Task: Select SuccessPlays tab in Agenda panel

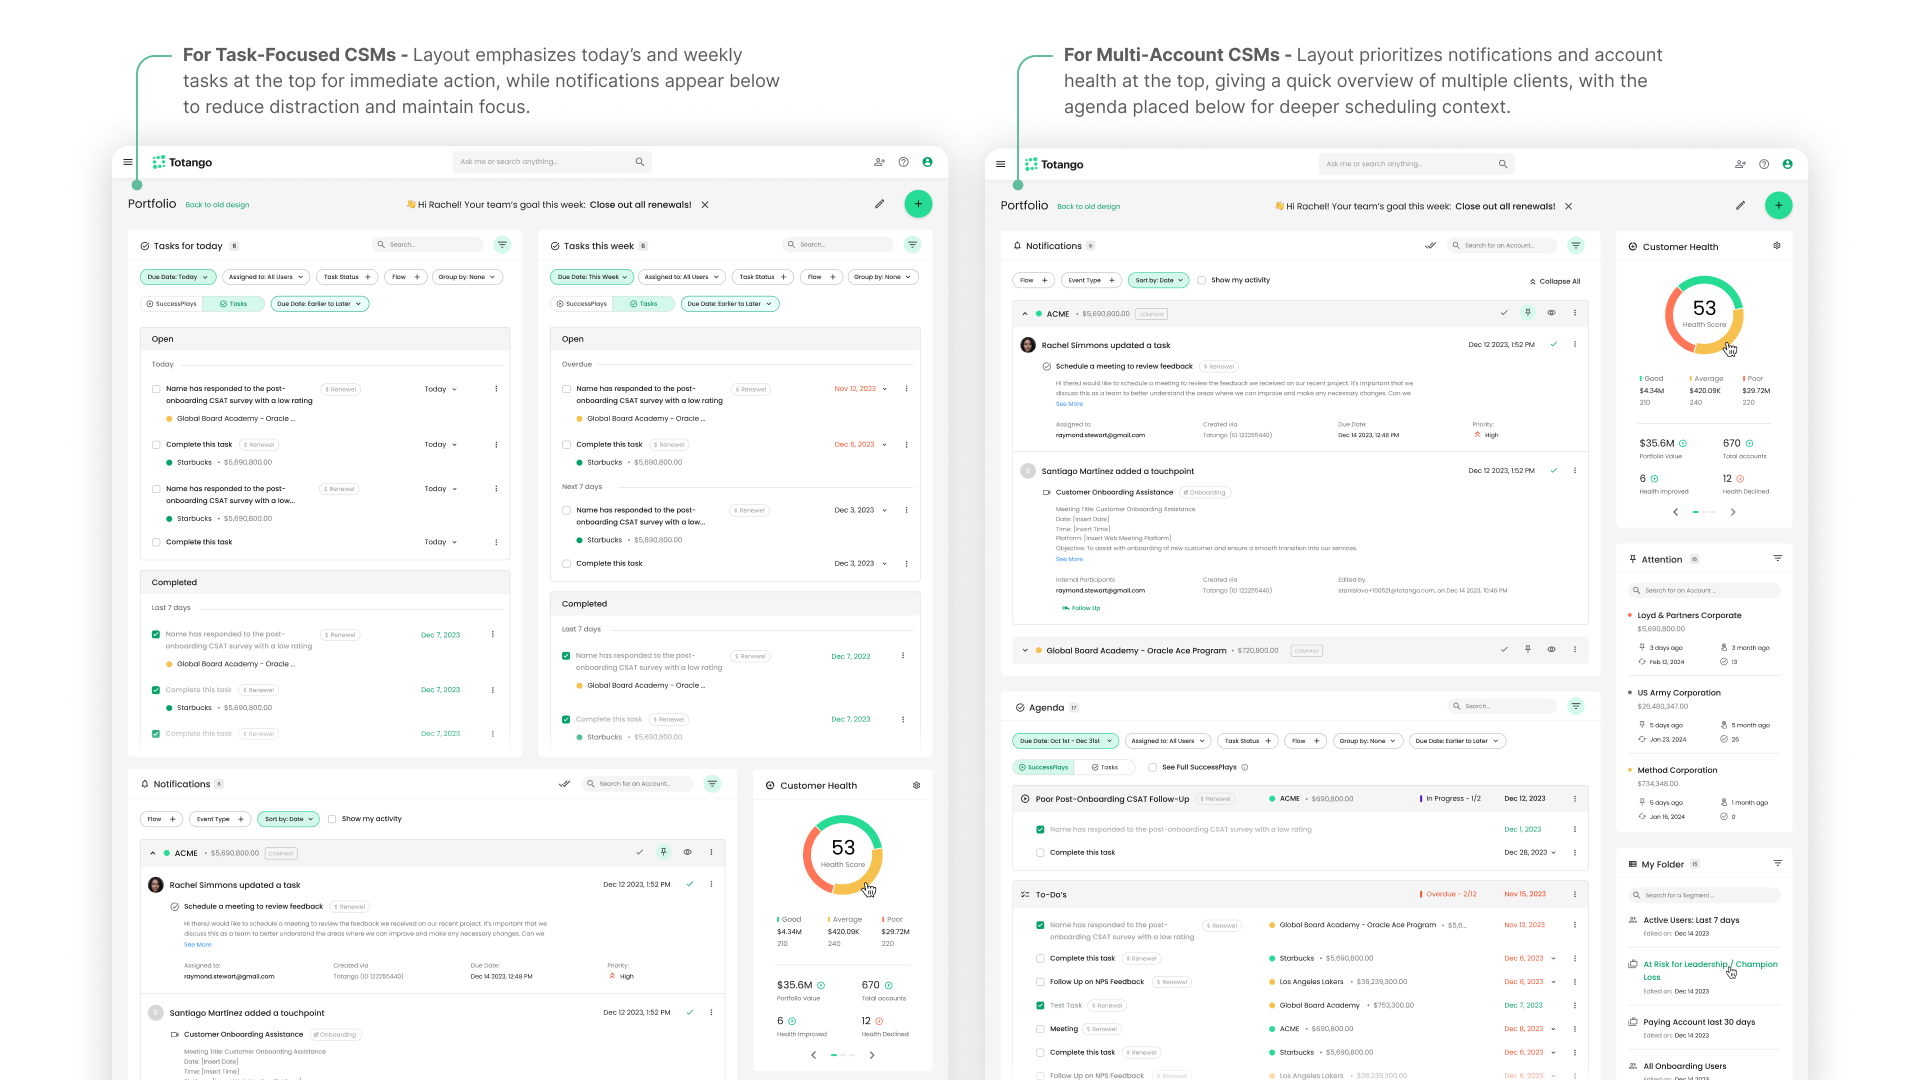Action: point(1043,767)
